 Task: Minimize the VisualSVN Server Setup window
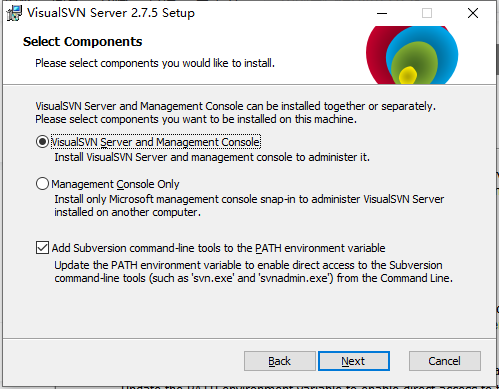click(382, 13)
